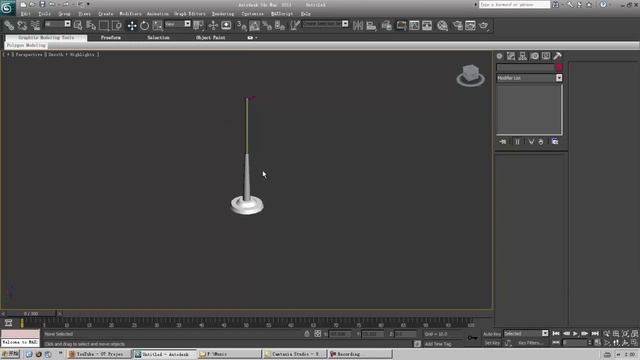
Task: Switch to the Utilities hammer tab
Action: [x=558, y=56]
